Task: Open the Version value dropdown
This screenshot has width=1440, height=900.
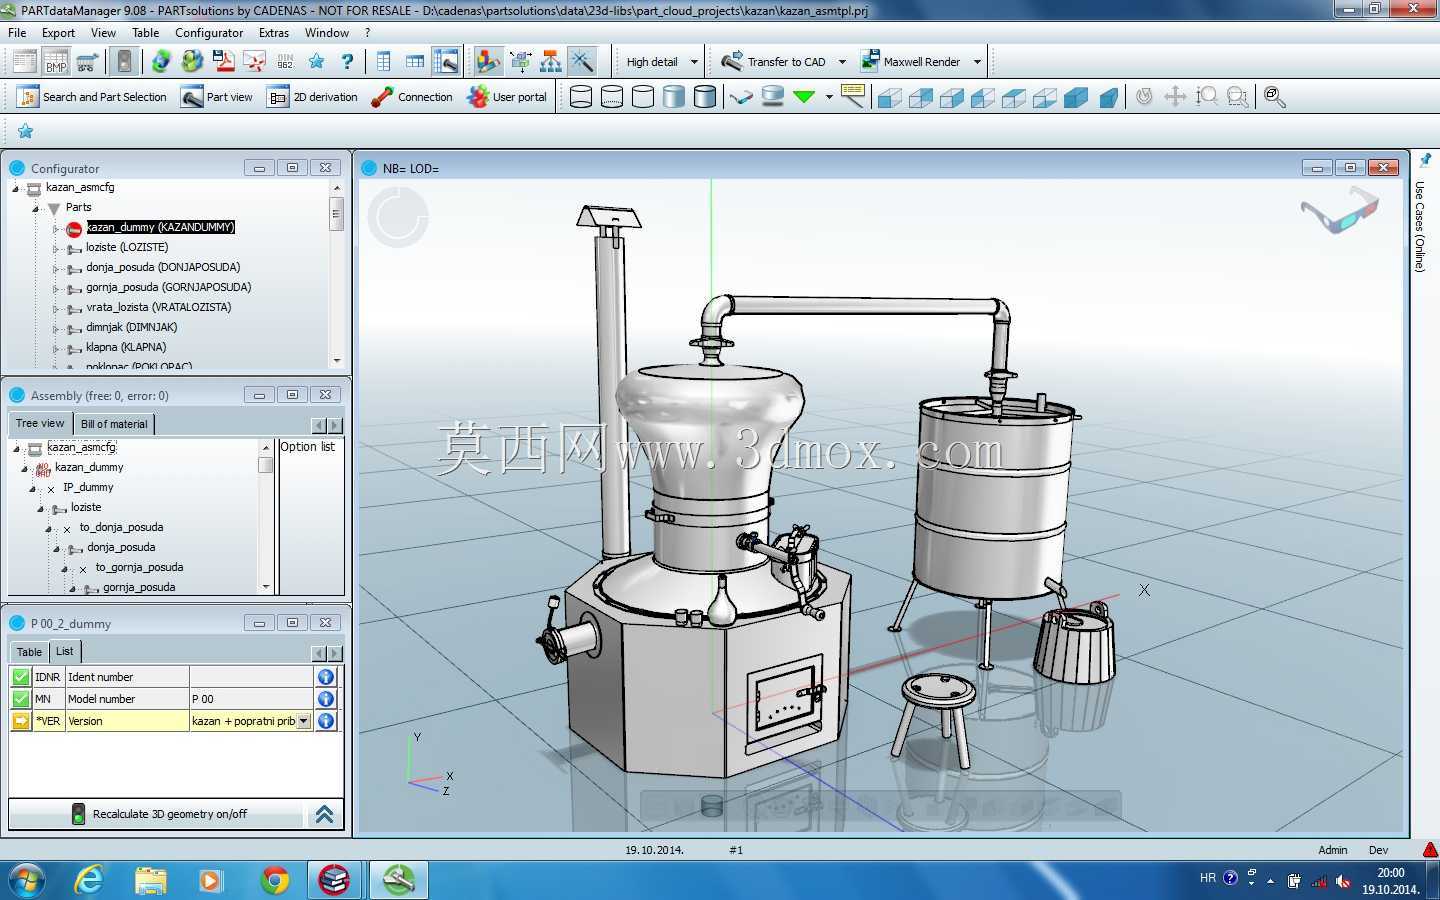Action: (x=304, y=721)
